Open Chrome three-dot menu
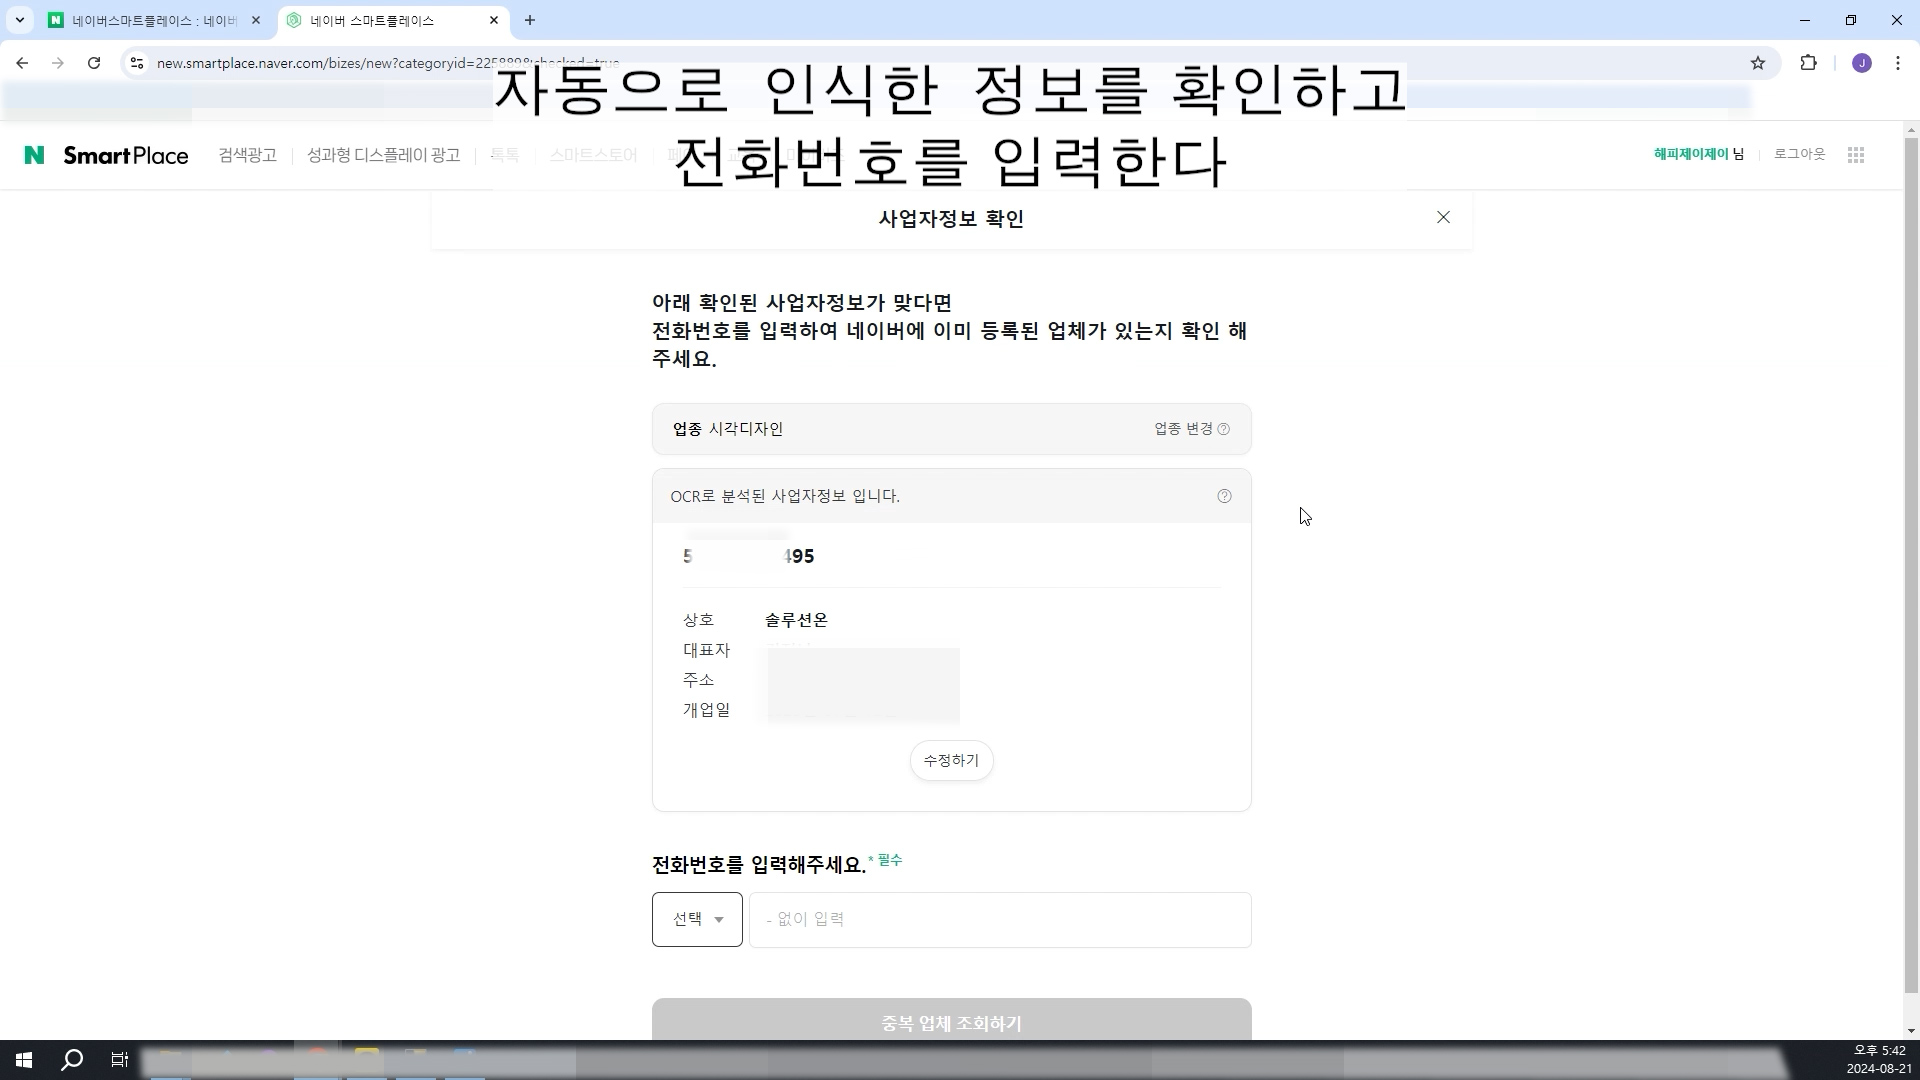This screenshot has height=1080, width=1920. point(1898,63)
